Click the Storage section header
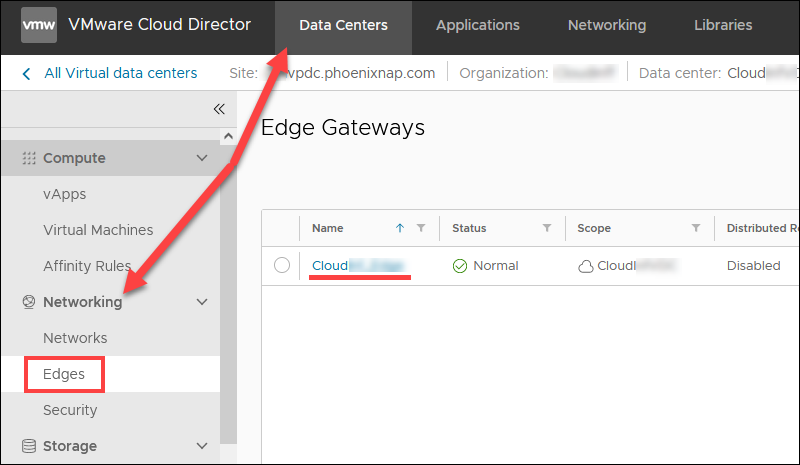800x465 pixels. (x=110, y=446)
